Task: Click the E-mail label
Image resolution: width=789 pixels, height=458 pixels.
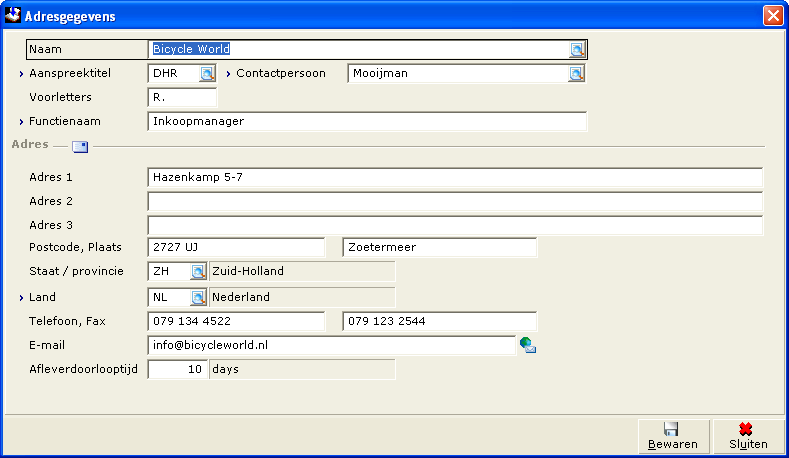Action: click(x=47, y=345)
